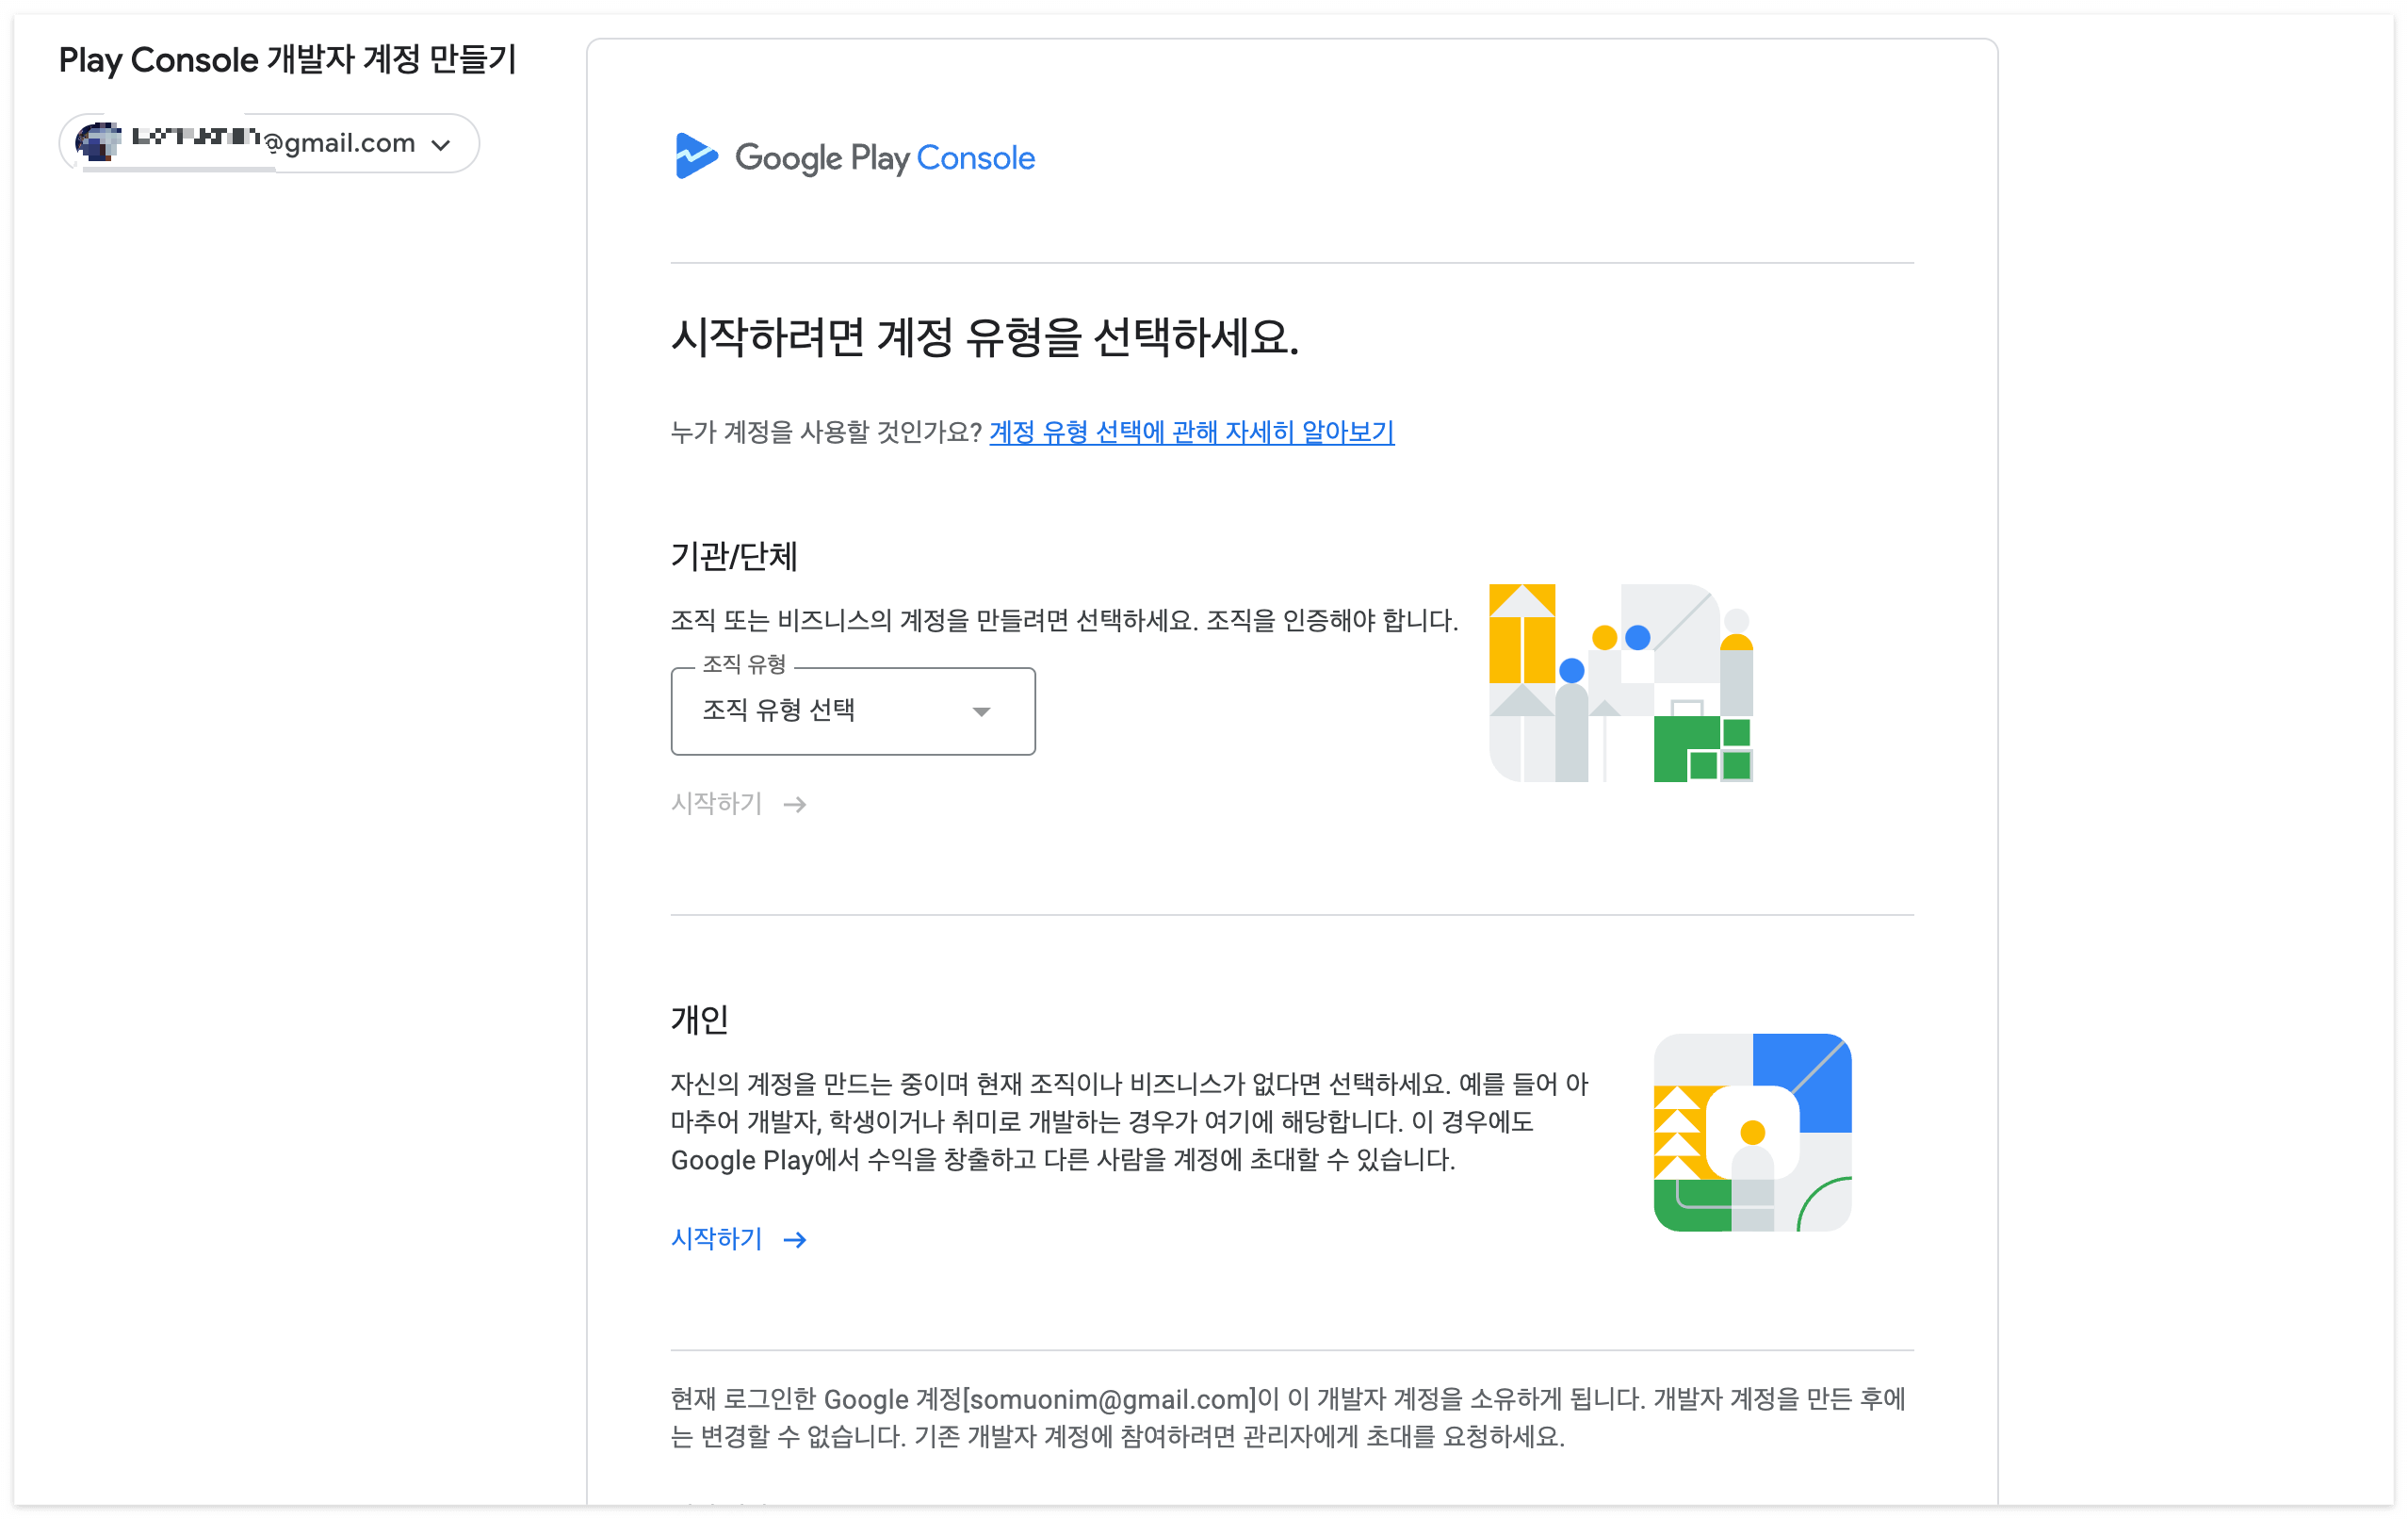The width and height of the screenshot is (2408, 1519).
Task: Click the account email pill selector
Action: point(269,143)
